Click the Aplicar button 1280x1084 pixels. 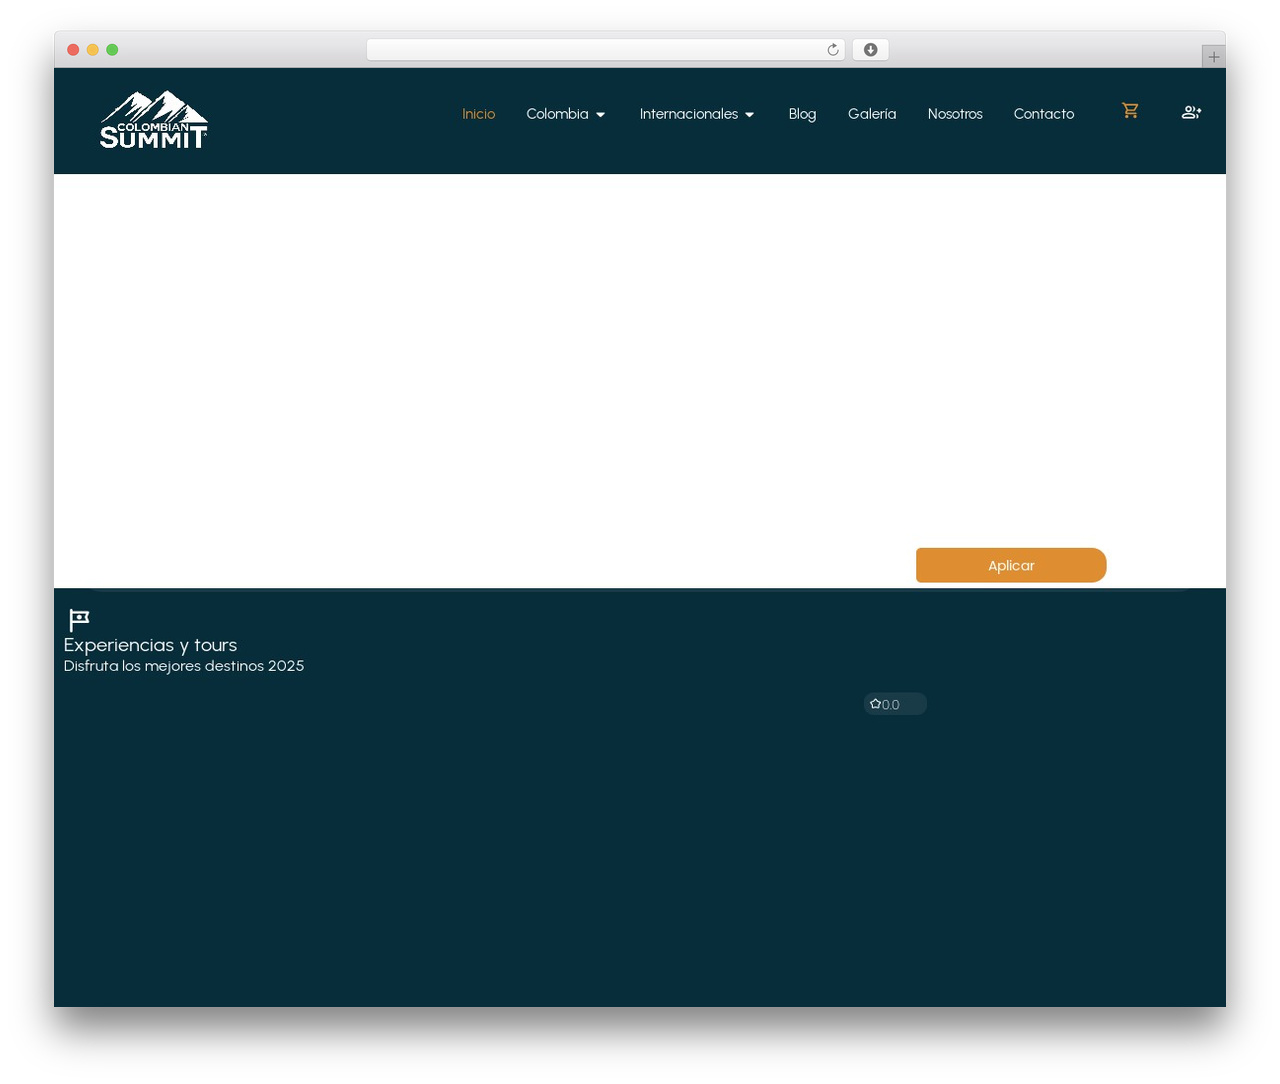(1011, 565)
